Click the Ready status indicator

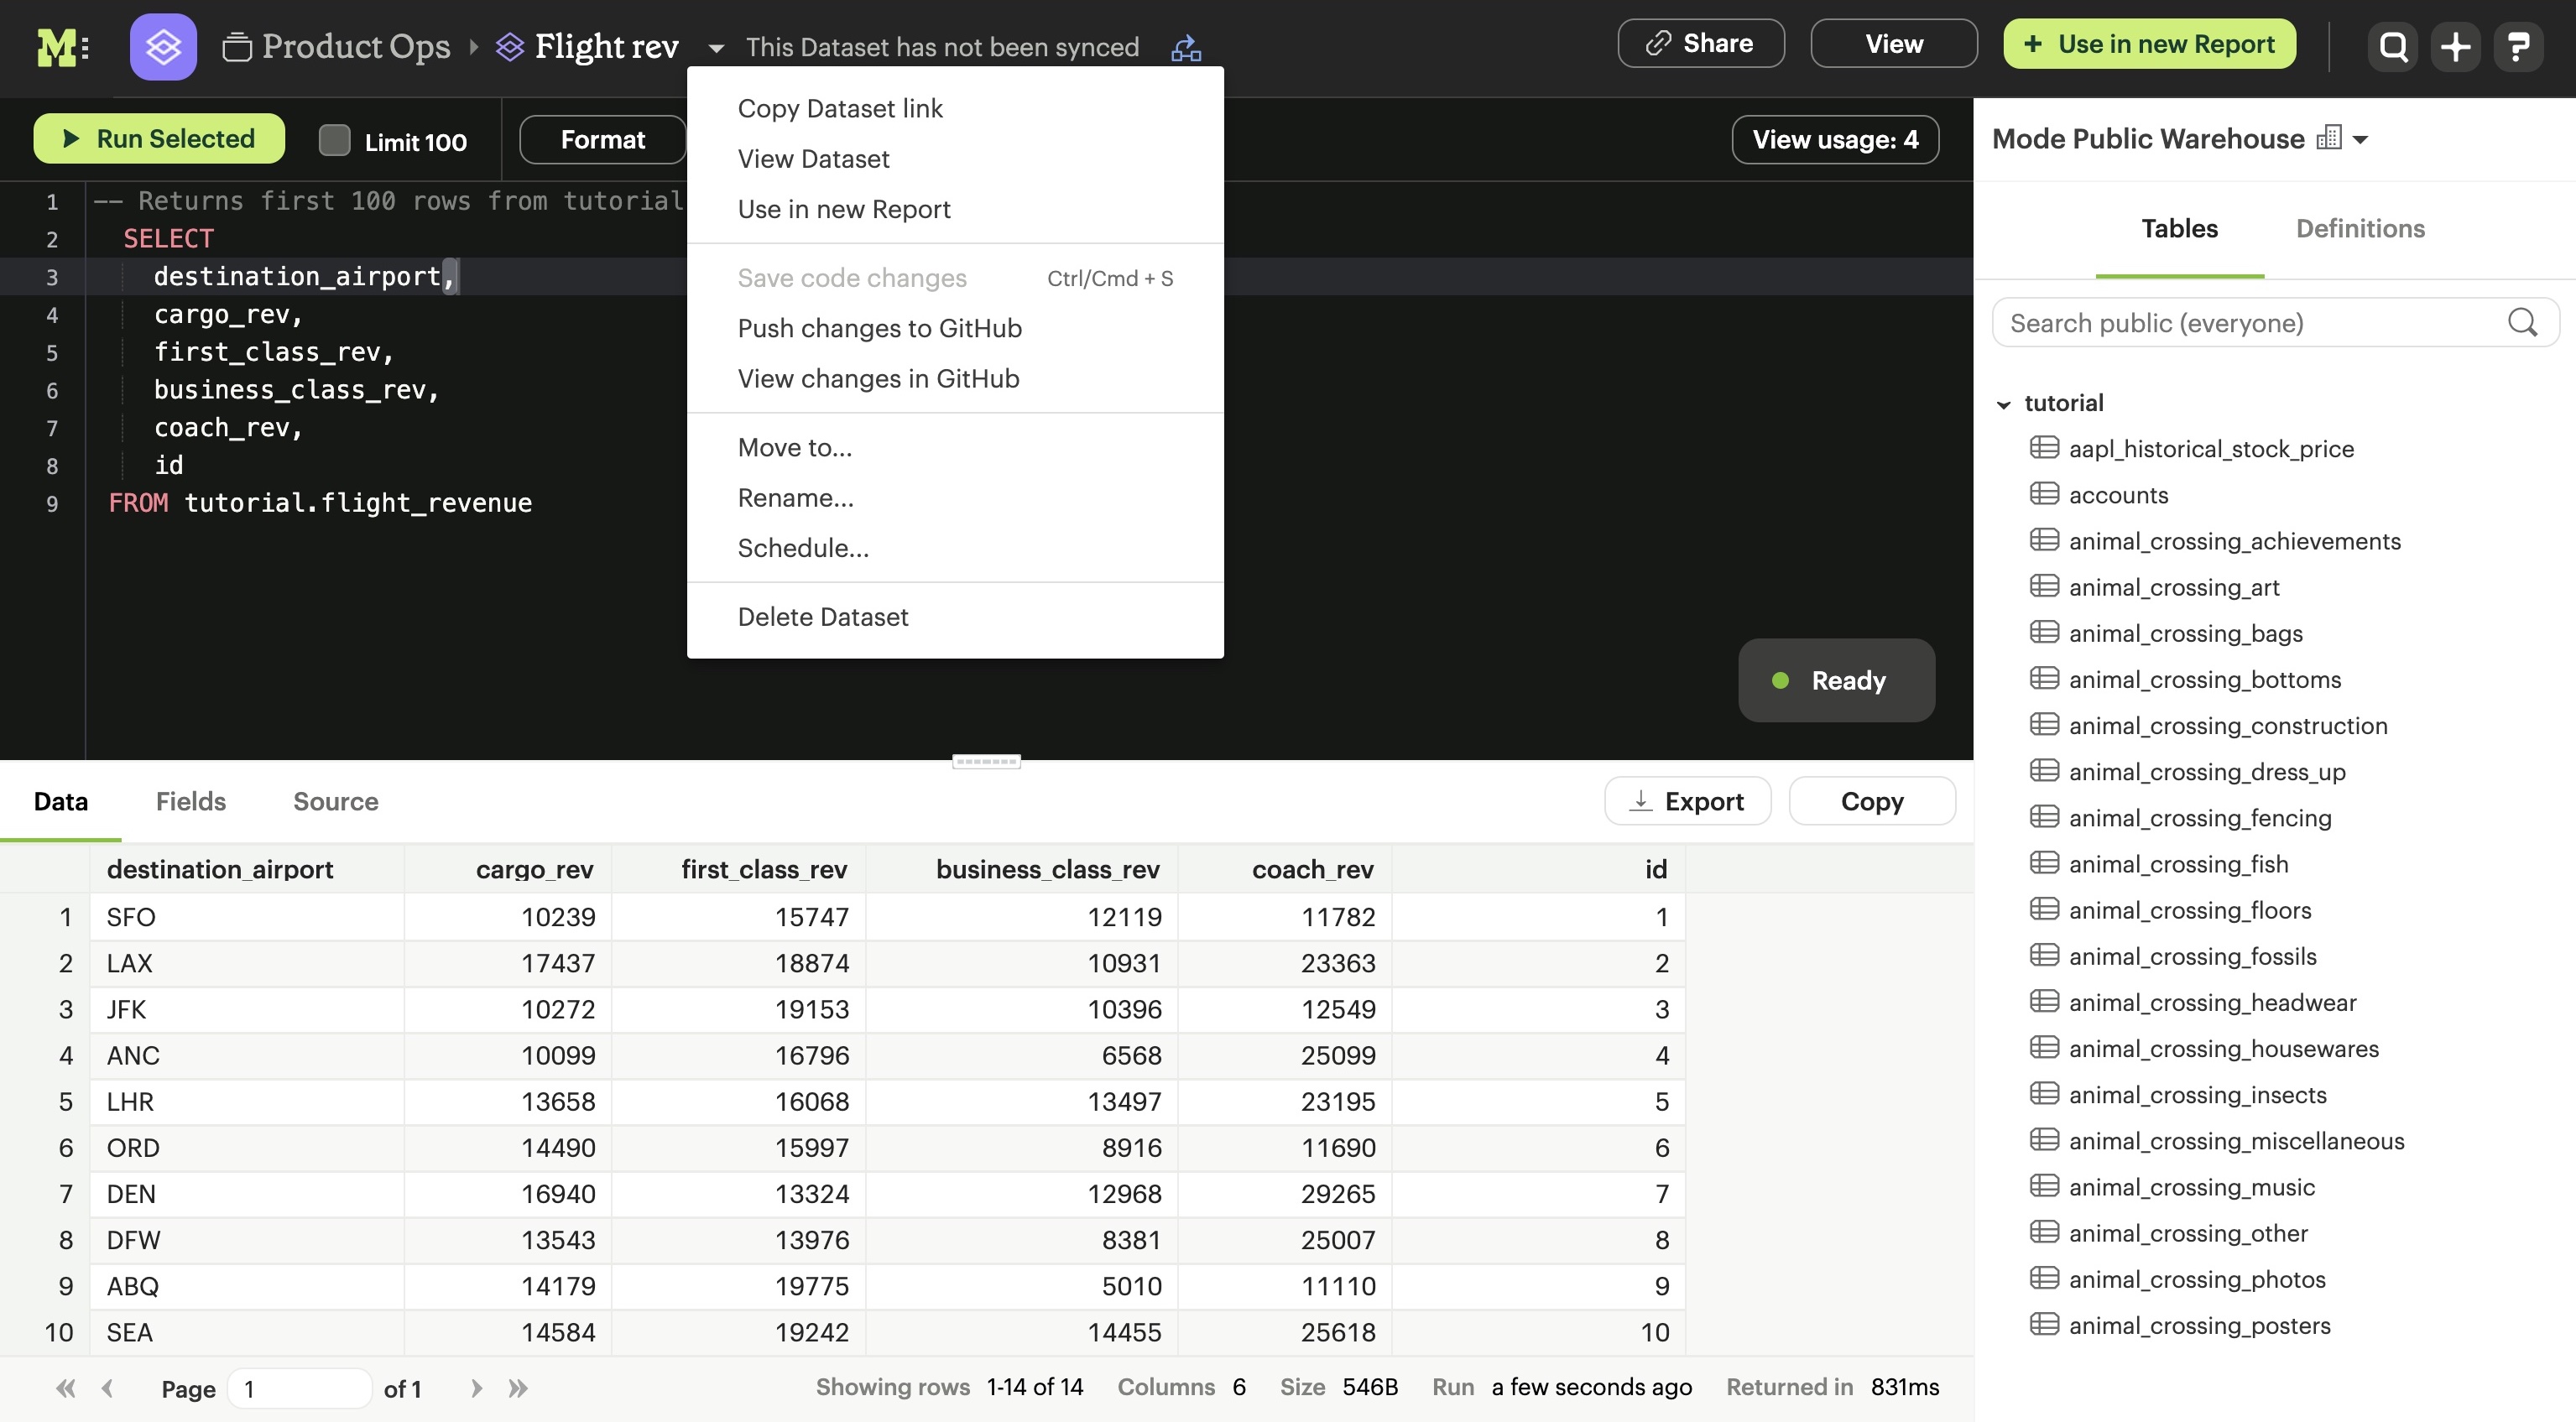[1836, 680]
